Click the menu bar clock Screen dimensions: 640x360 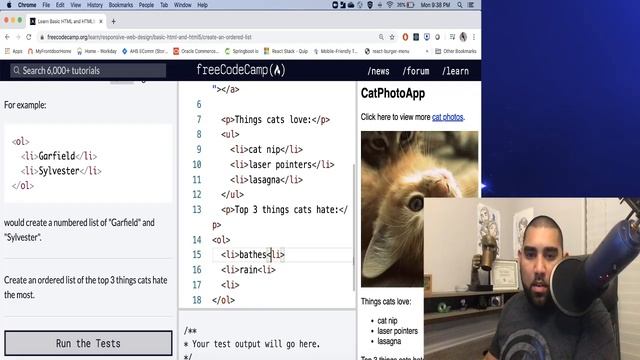pyautogui.click(x=435, y=5)
